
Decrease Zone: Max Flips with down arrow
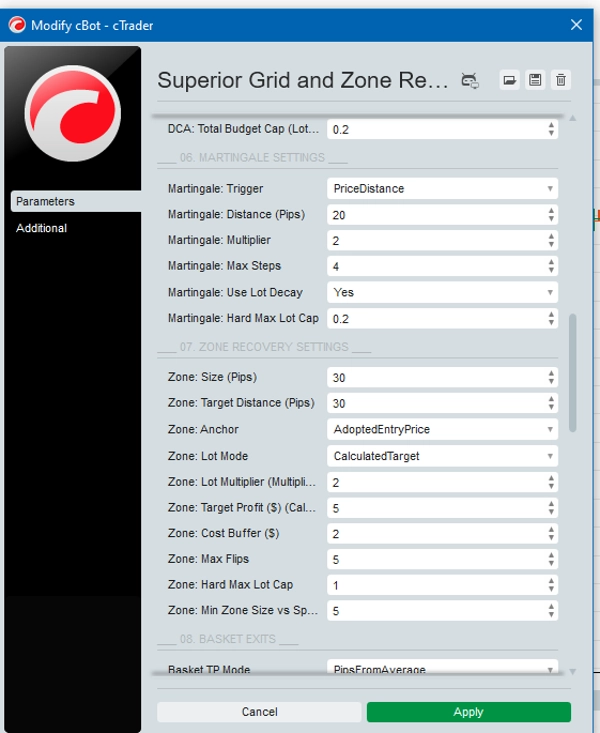pos(551,564)
